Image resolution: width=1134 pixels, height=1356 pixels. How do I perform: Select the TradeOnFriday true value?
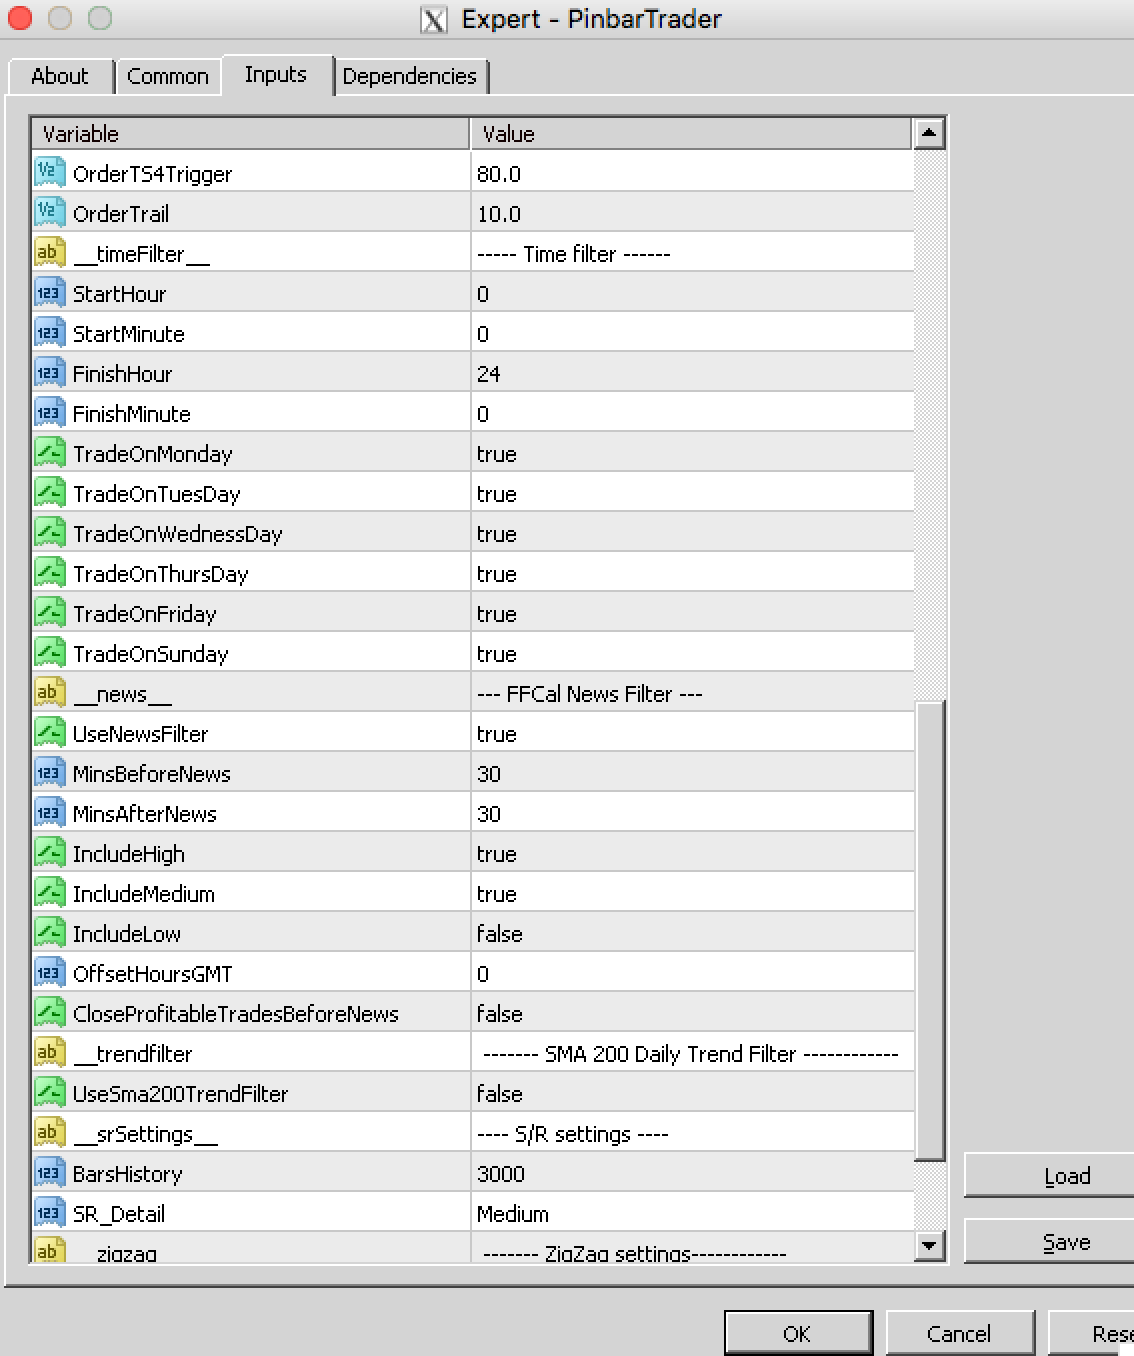(x=497, y=614)
